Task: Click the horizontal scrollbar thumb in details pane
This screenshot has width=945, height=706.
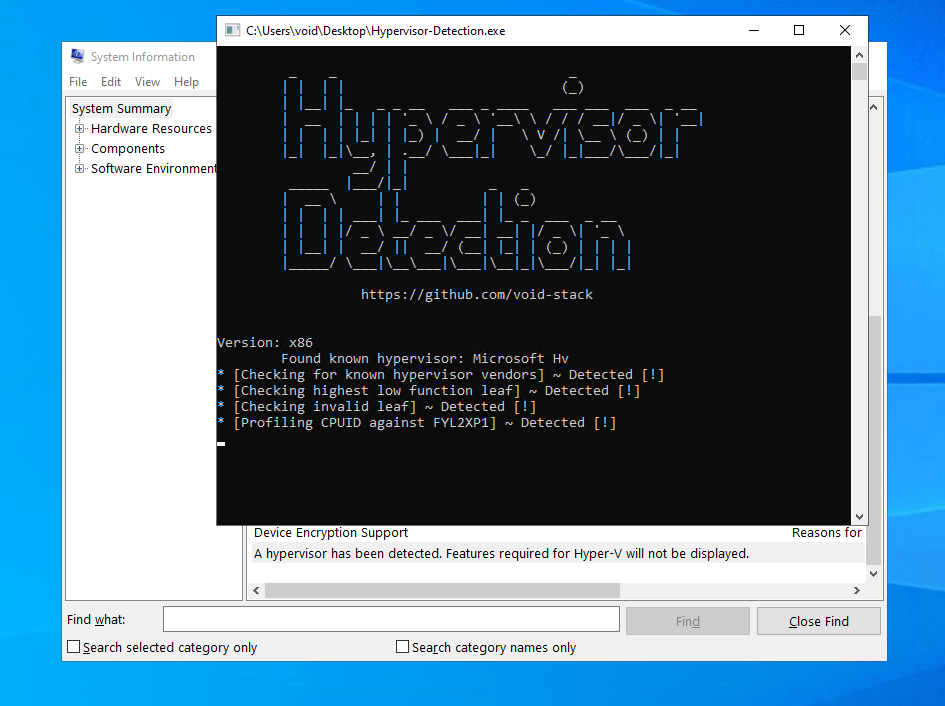Action: click(442, 591)
